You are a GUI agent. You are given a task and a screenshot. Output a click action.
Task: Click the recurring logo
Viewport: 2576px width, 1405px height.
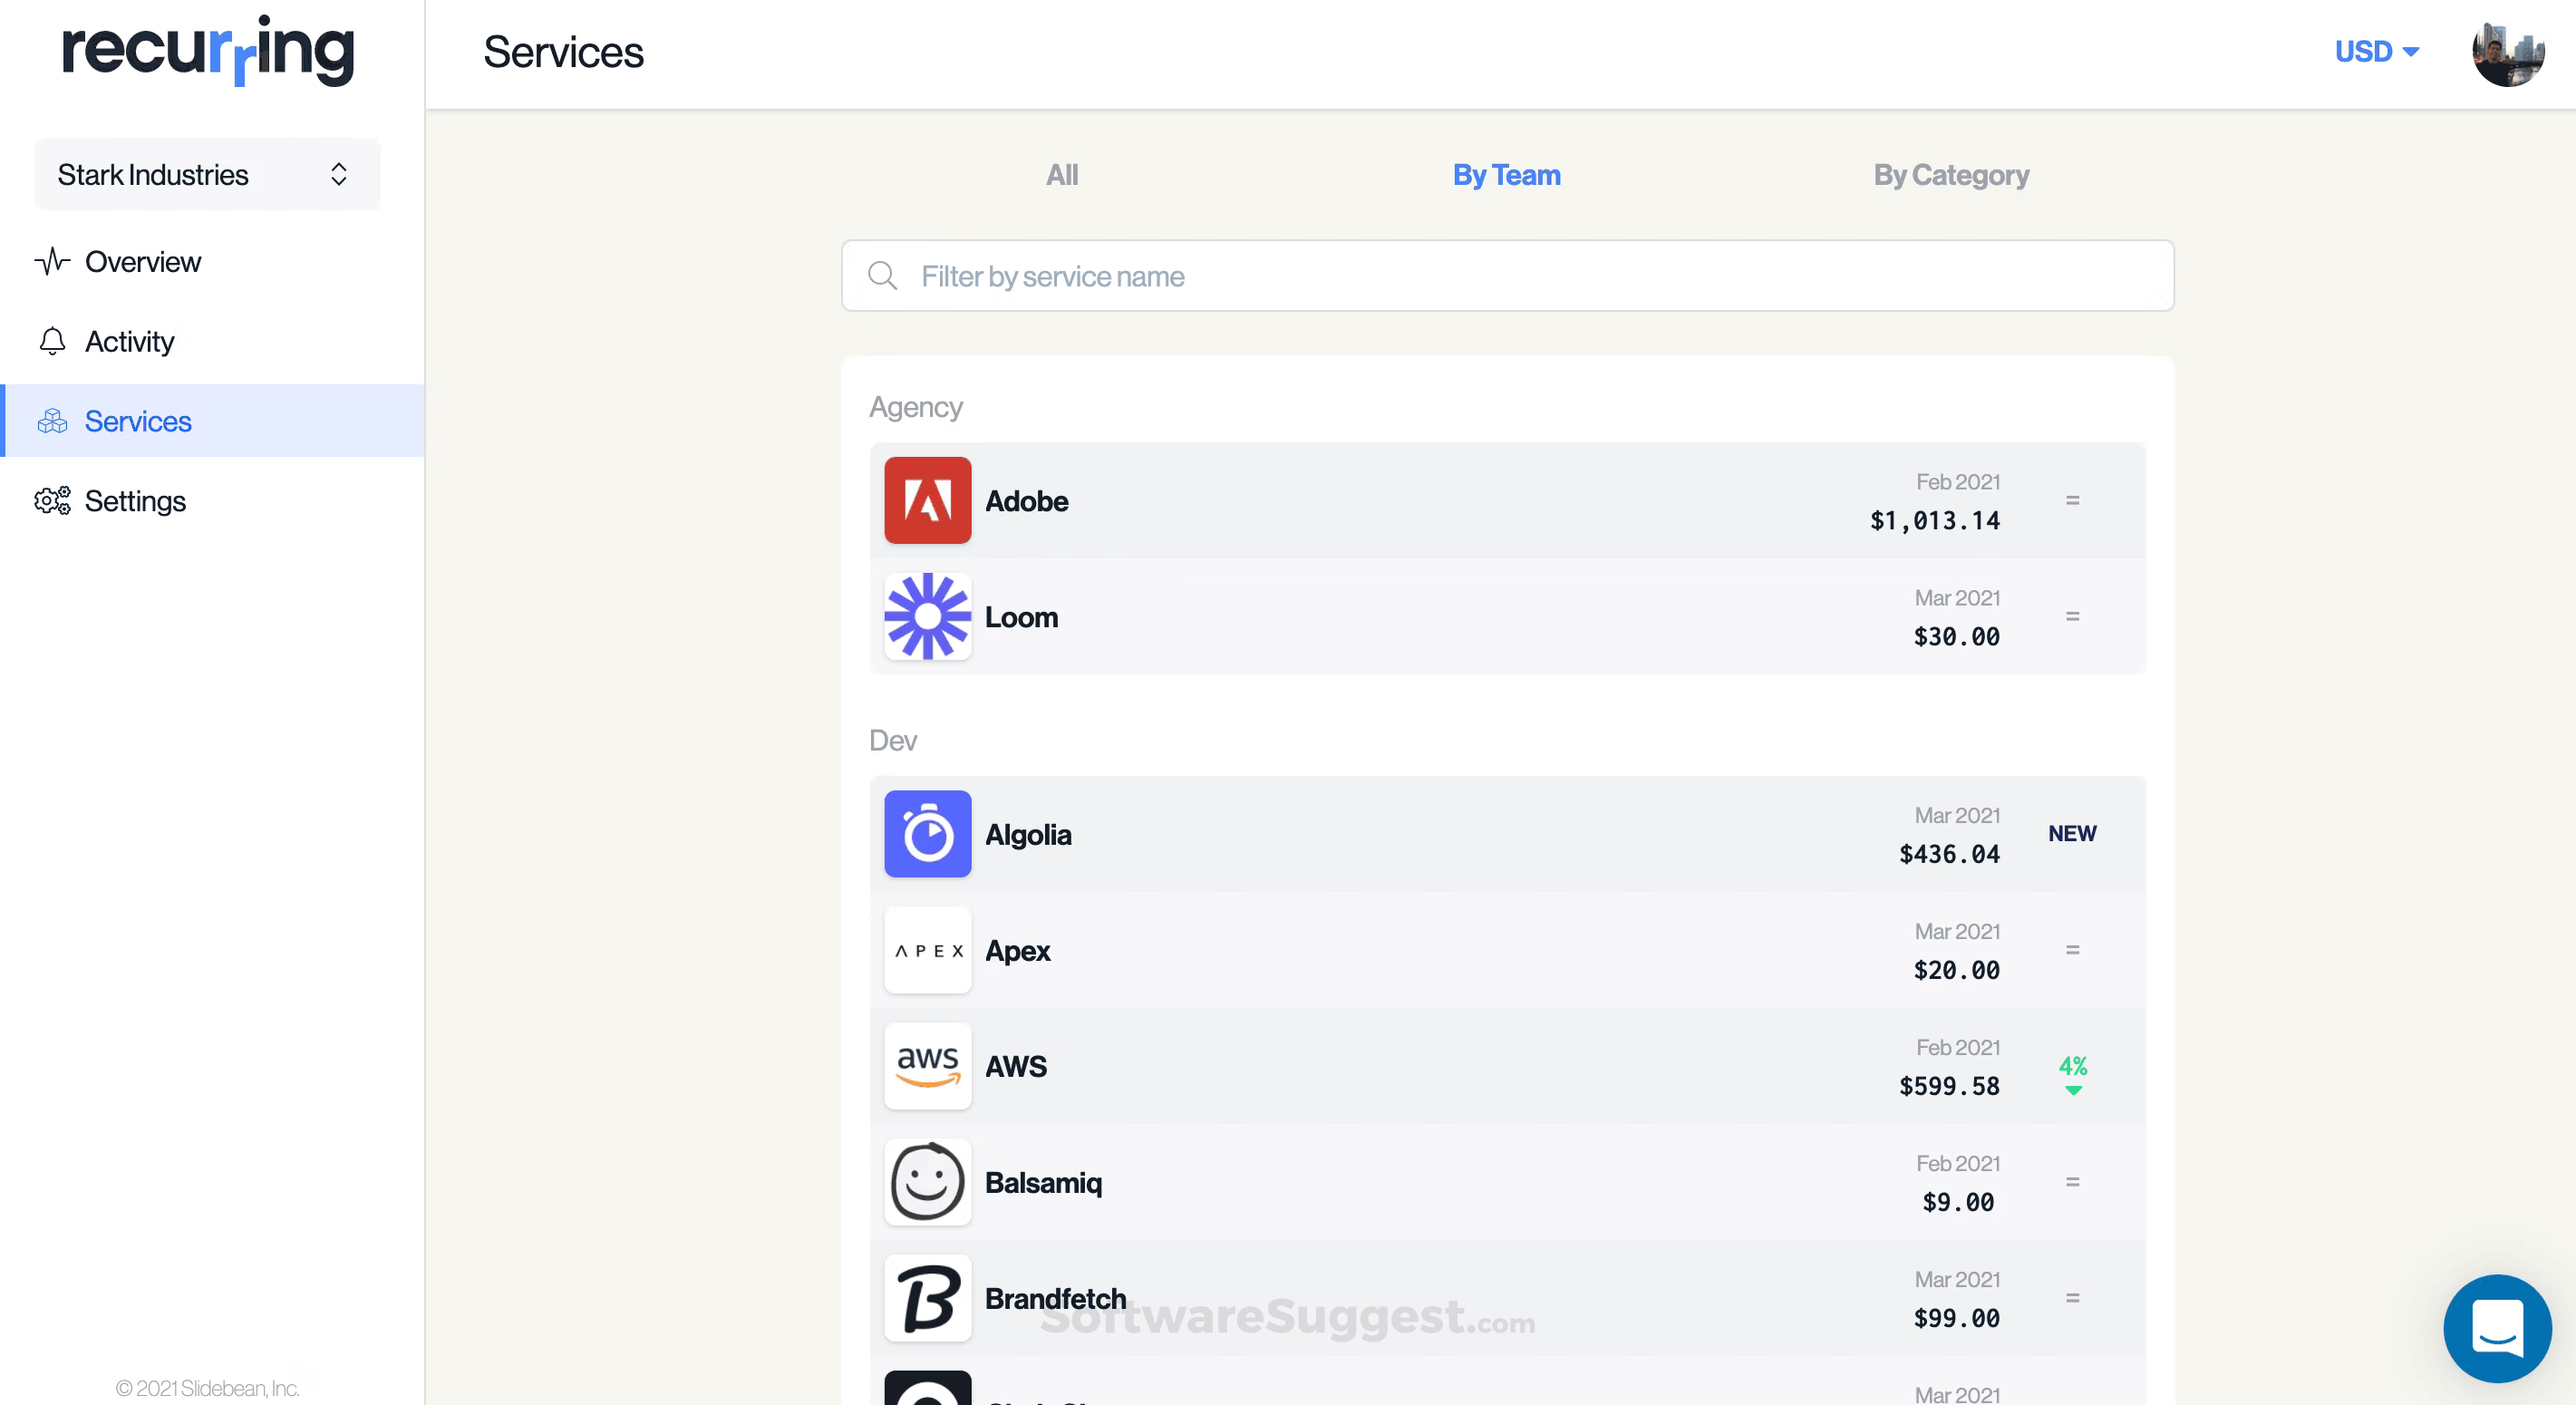click(207, 51)
